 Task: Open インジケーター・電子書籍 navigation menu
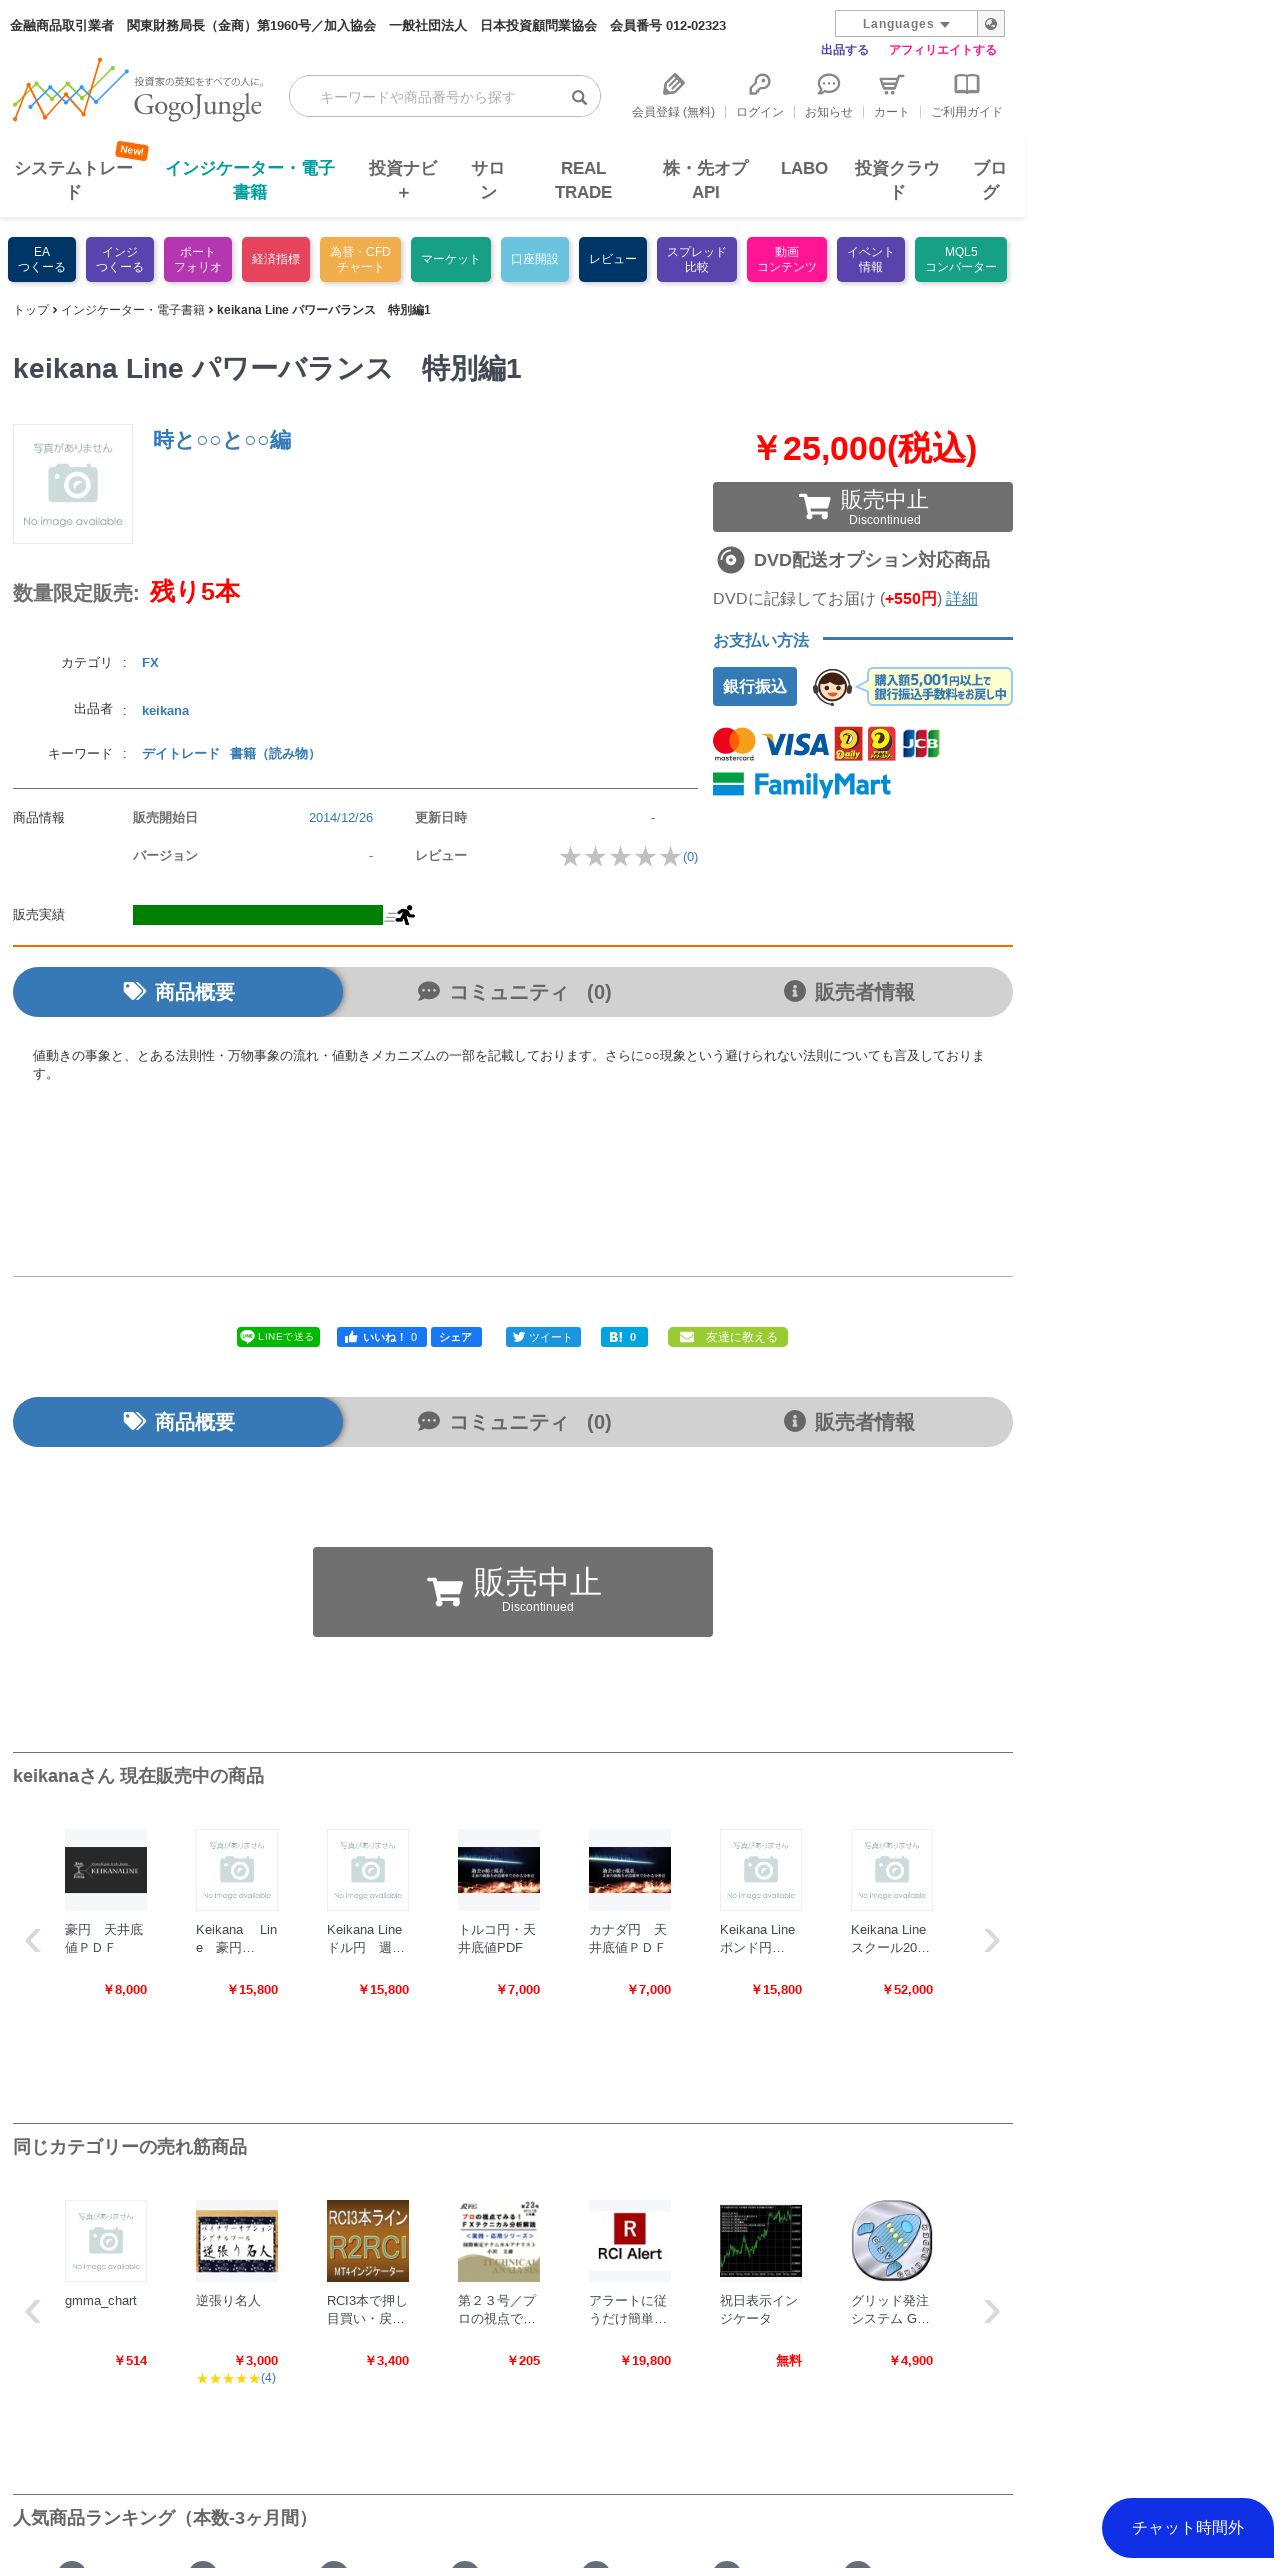pyautogui.click(x=250, y=180)
